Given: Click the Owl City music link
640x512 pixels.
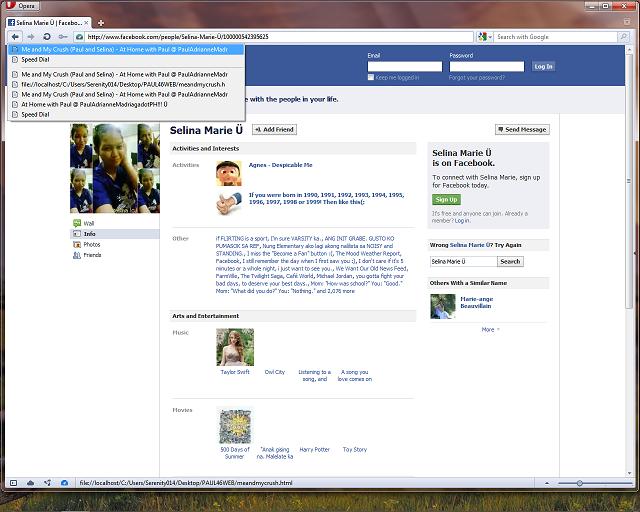Looking at the screenshot, I should point(275,372).
